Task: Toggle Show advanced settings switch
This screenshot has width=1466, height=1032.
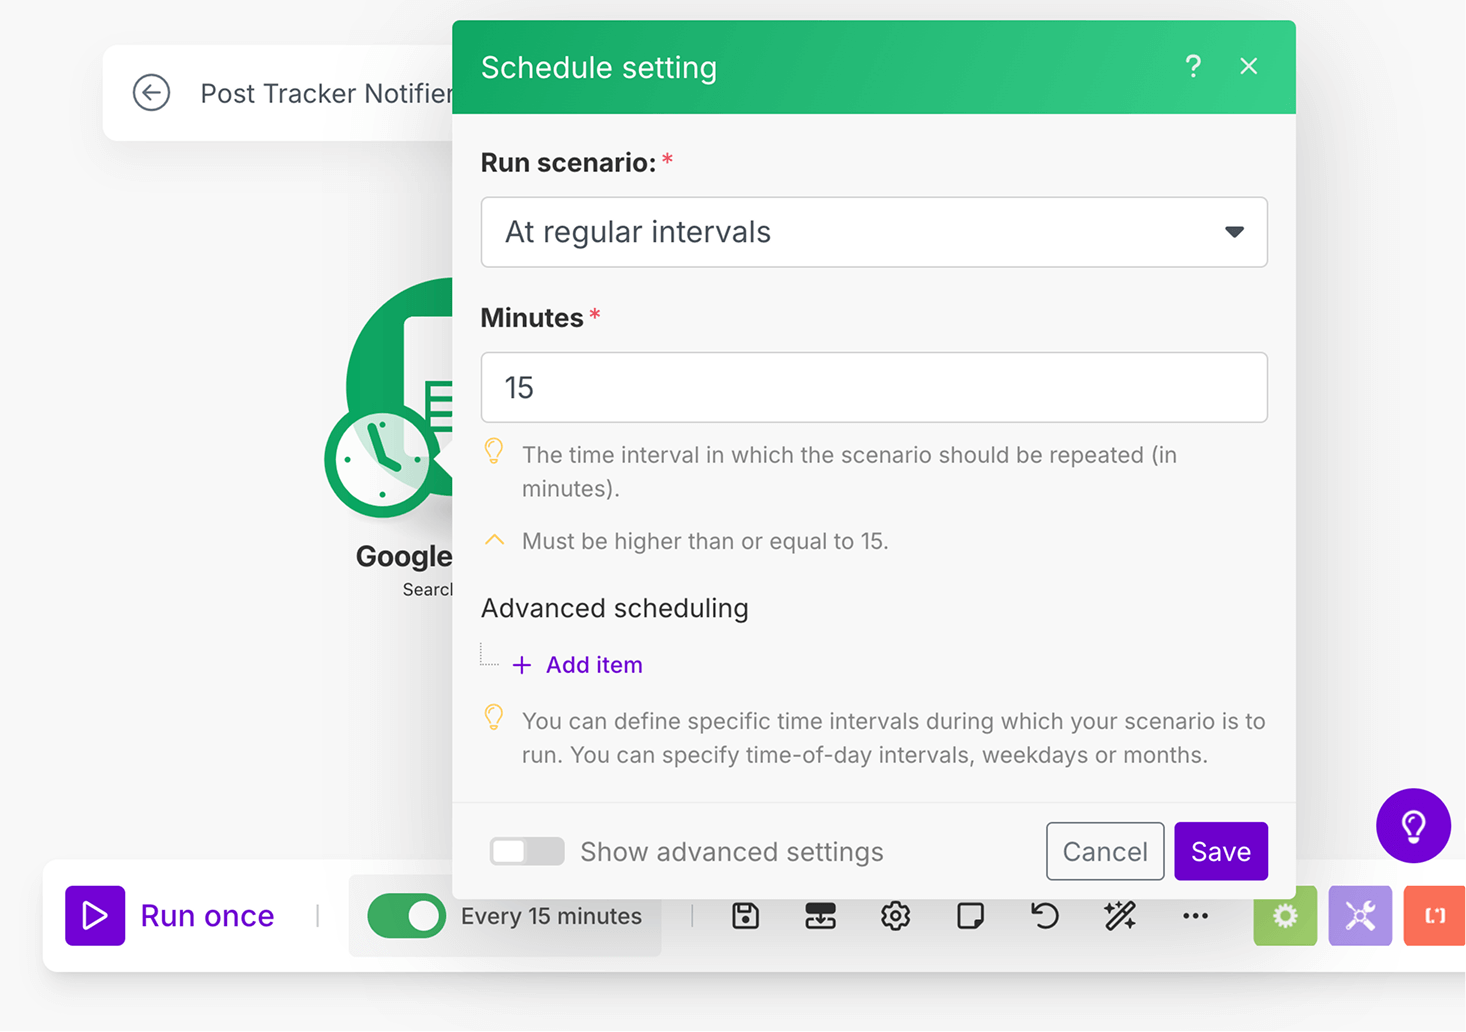Action: click(527, 851)
